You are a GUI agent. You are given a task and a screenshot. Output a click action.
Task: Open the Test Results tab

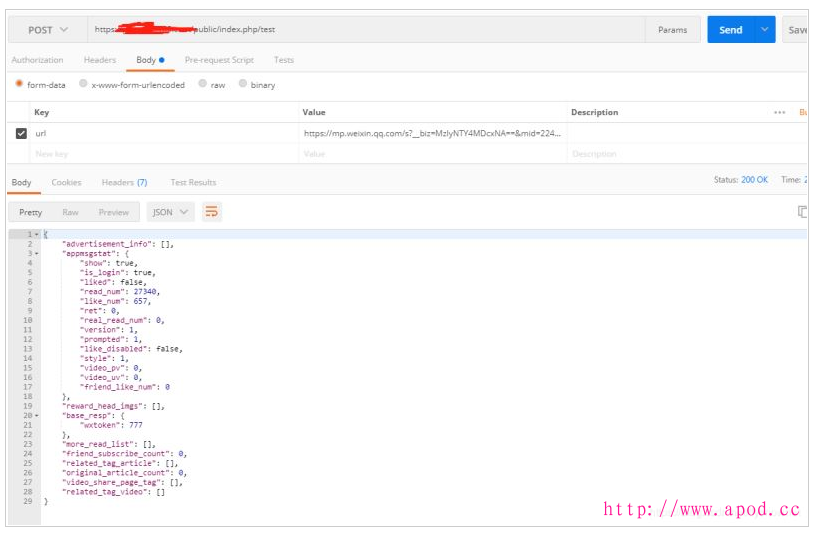[x=193, y=183]
